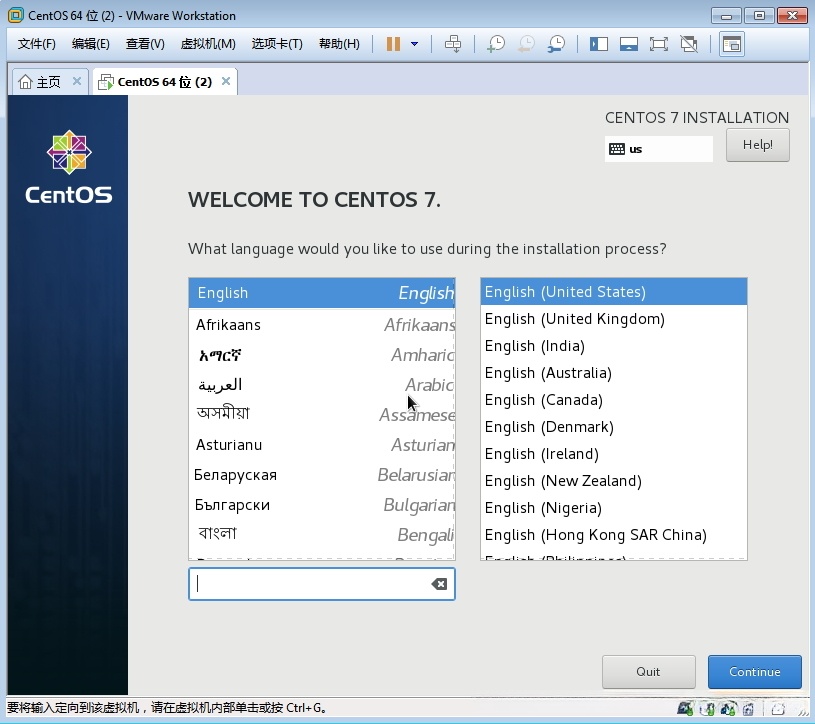Click the hard disk status bar icon
The height and width of the screenshot is (724, 815).
coord(685,708)
